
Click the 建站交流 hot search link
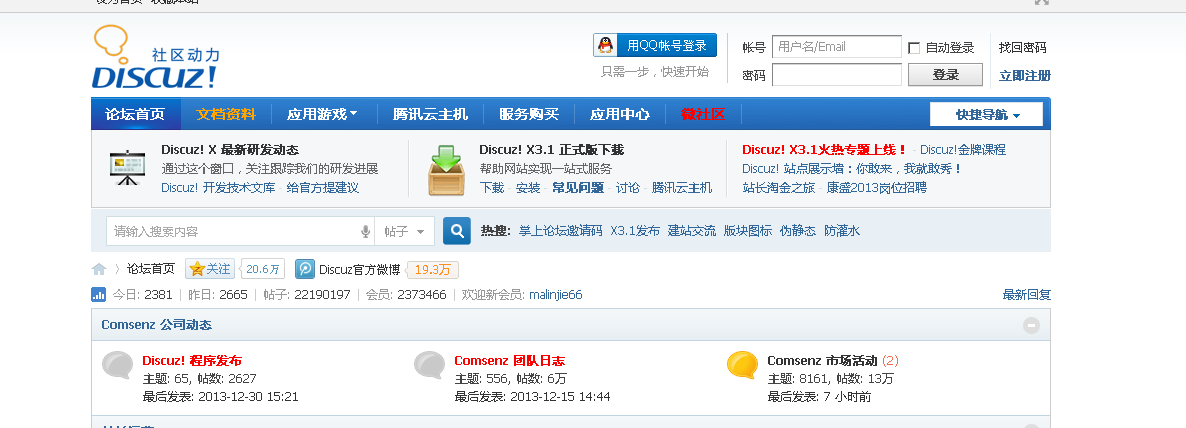click(x=691, y=231)
